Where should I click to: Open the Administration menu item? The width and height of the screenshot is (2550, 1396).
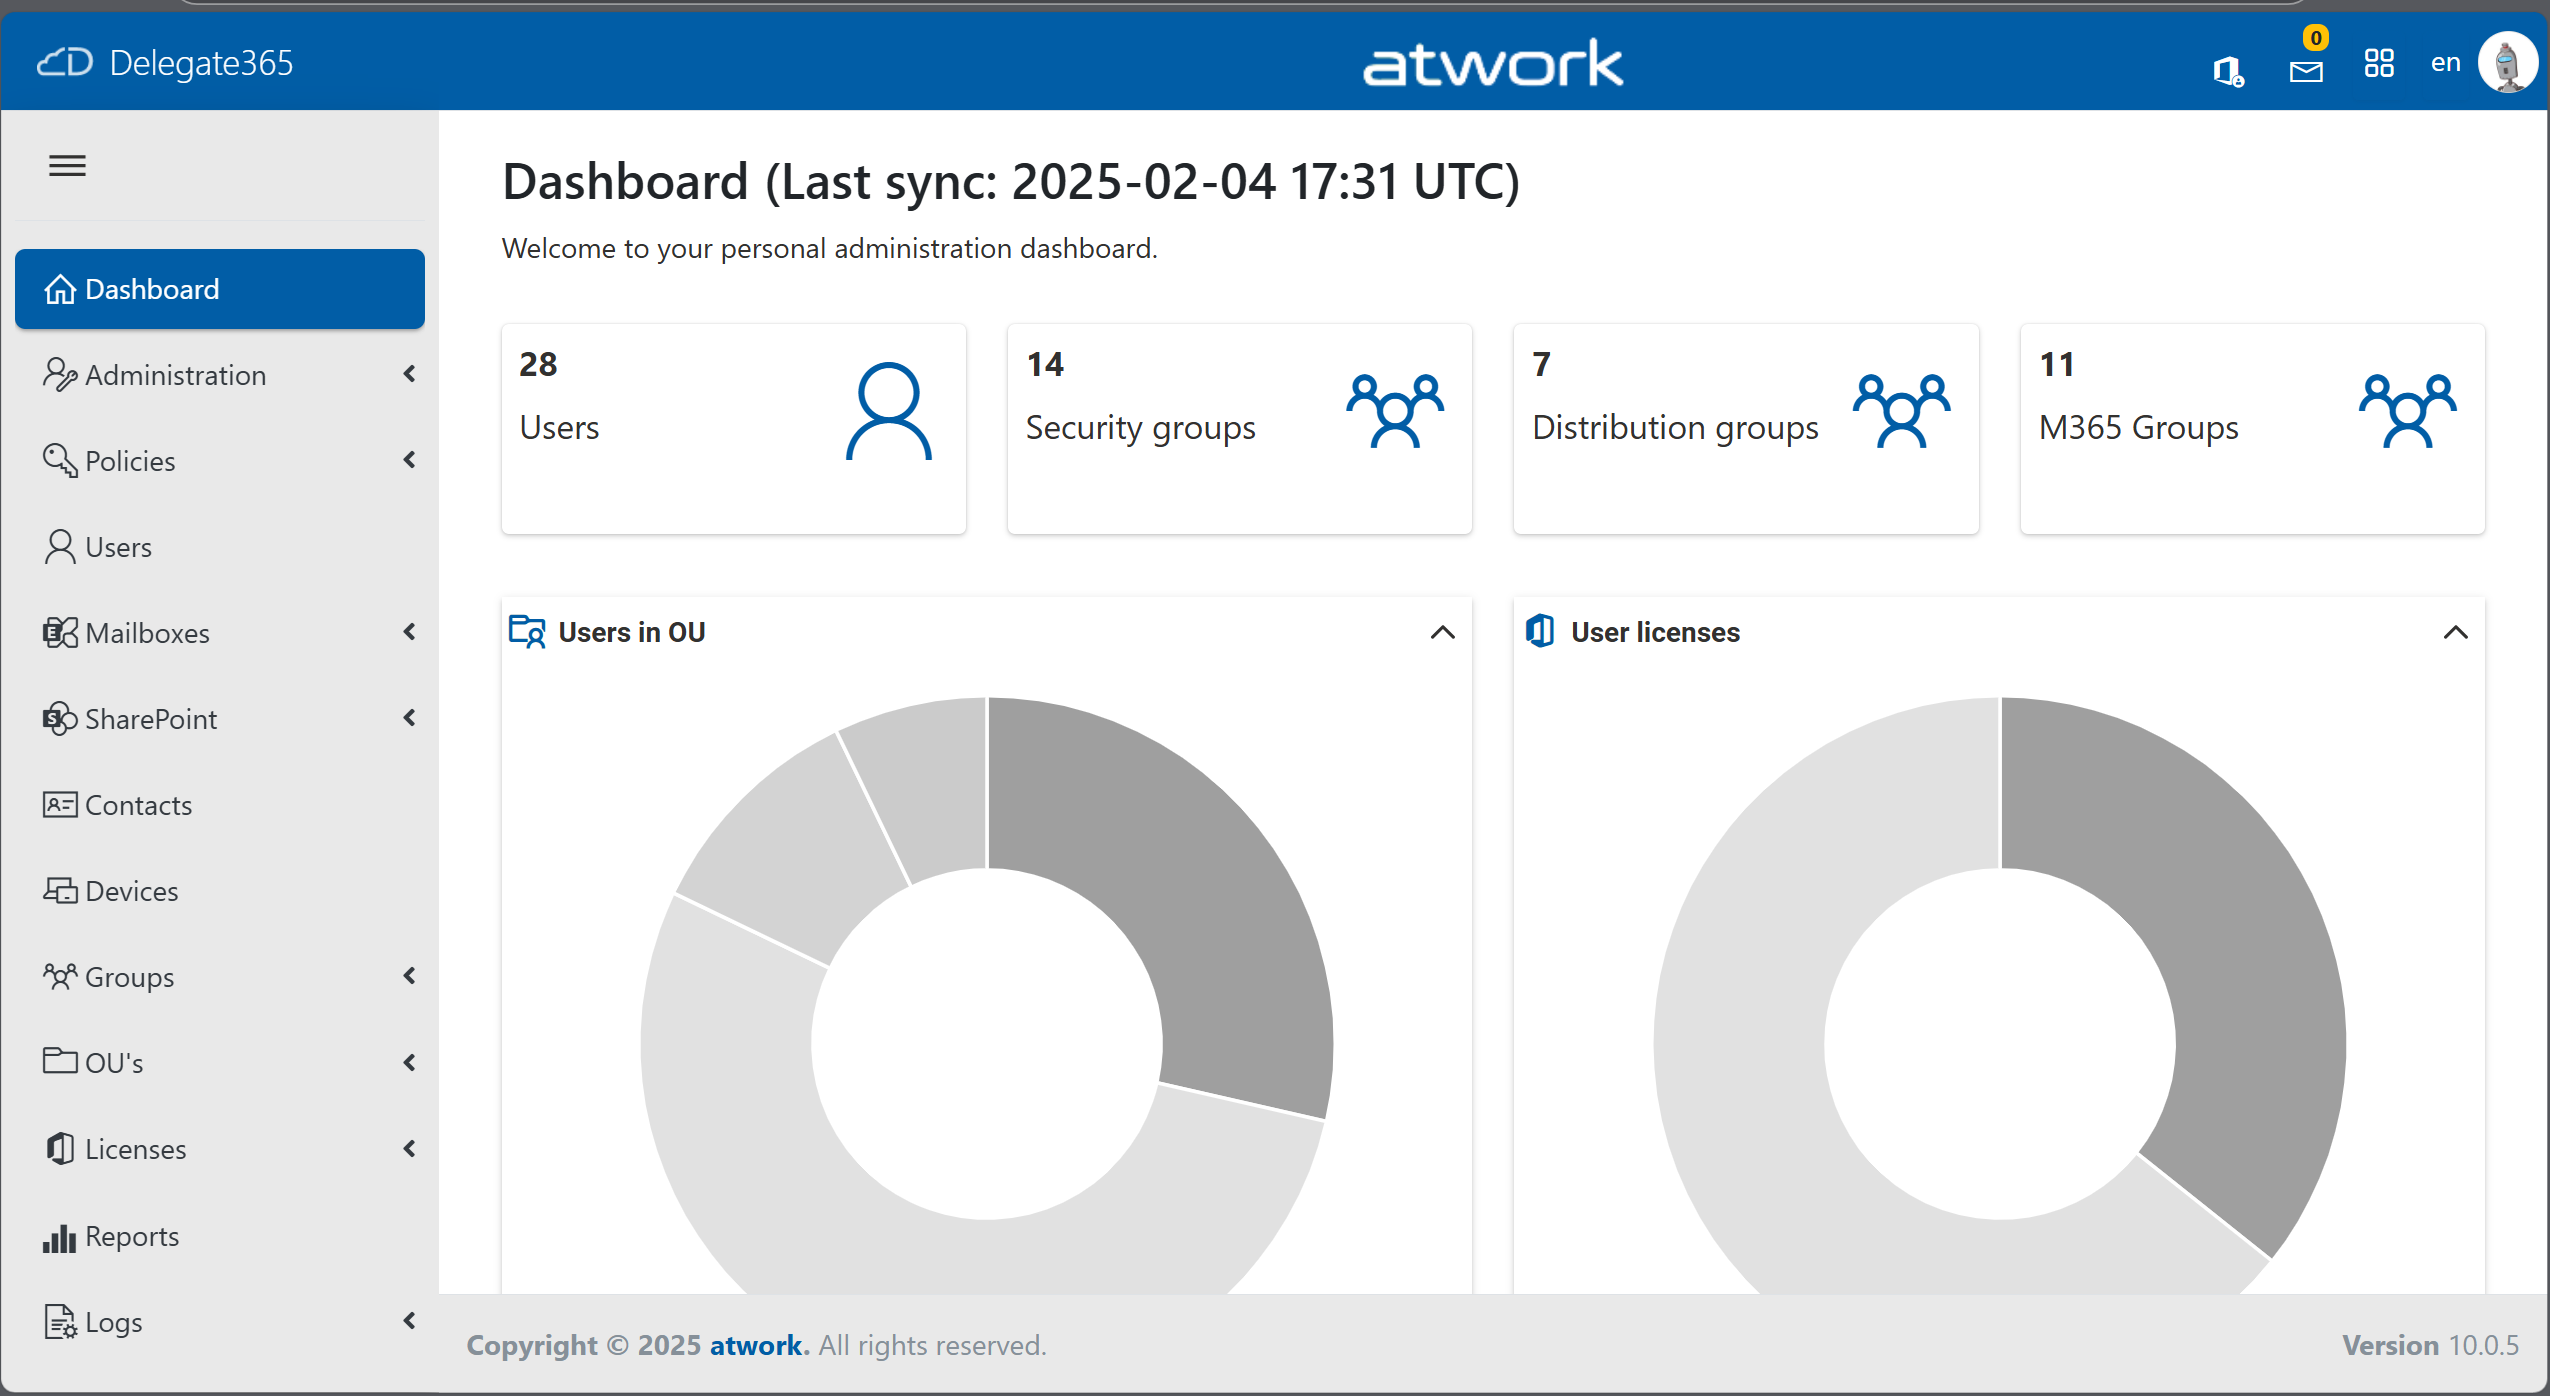point(220,375)
